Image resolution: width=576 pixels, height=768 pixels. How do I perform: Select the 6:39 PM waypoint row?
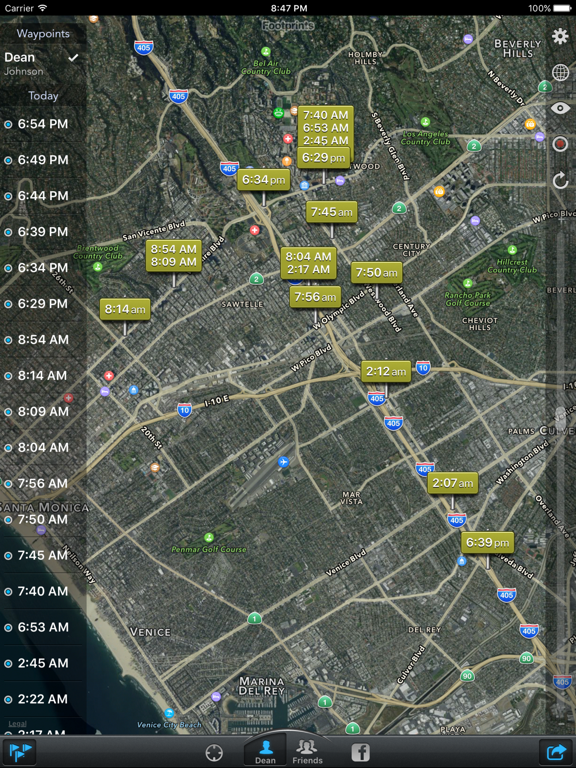tap(43, 232)
